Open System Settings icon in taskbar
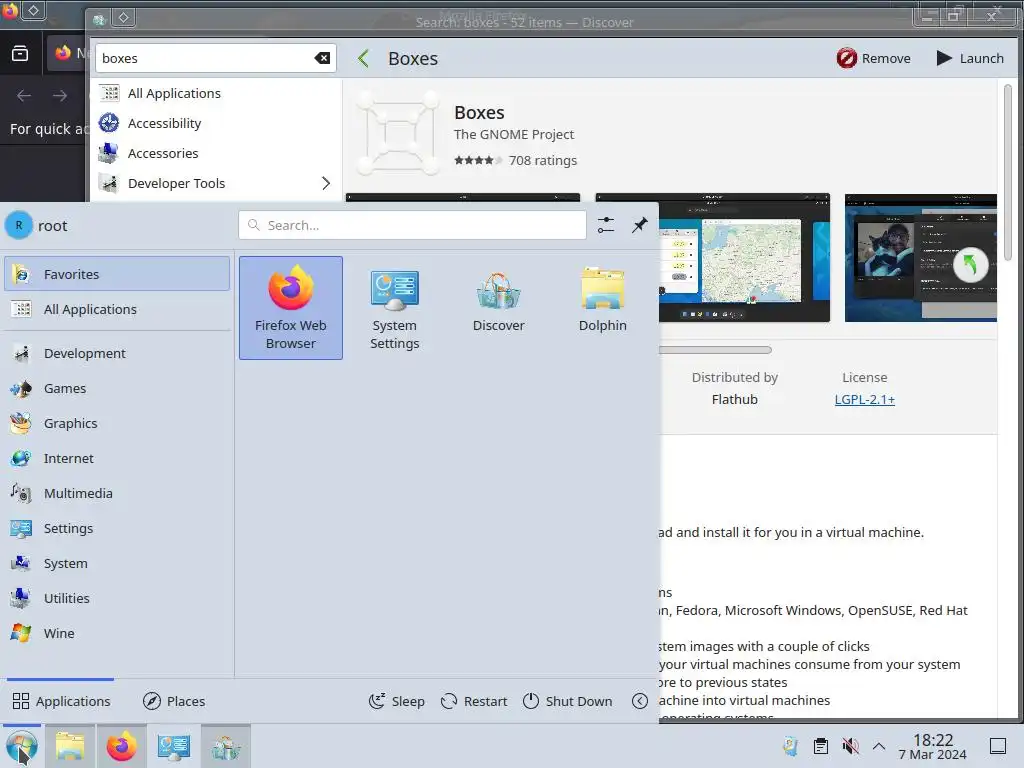The height and width of the screenshot is (768, 1024). click(x=174, y=746)
